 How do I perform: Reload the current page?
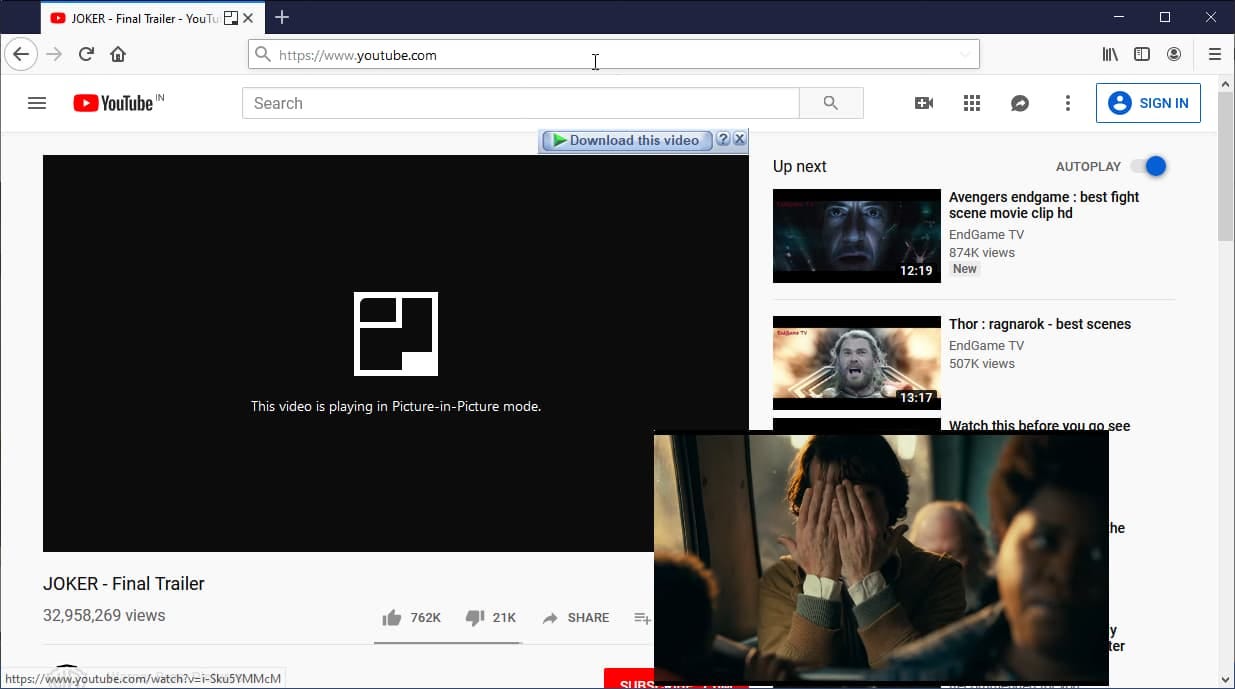[86, 55]
